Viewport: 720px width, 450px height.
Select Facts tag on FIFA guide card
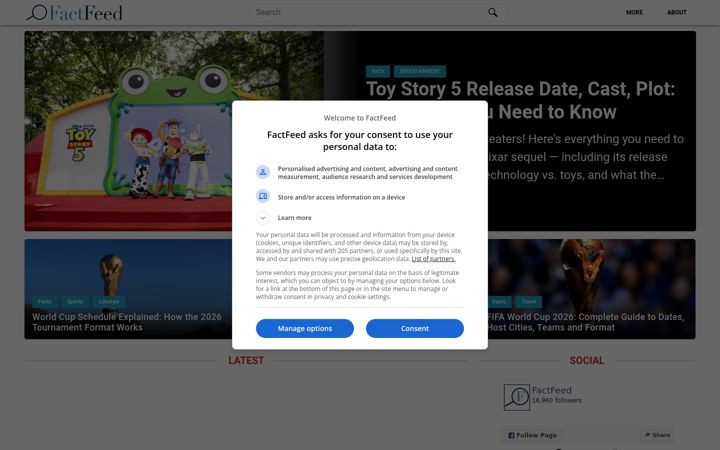coord(499,302)
